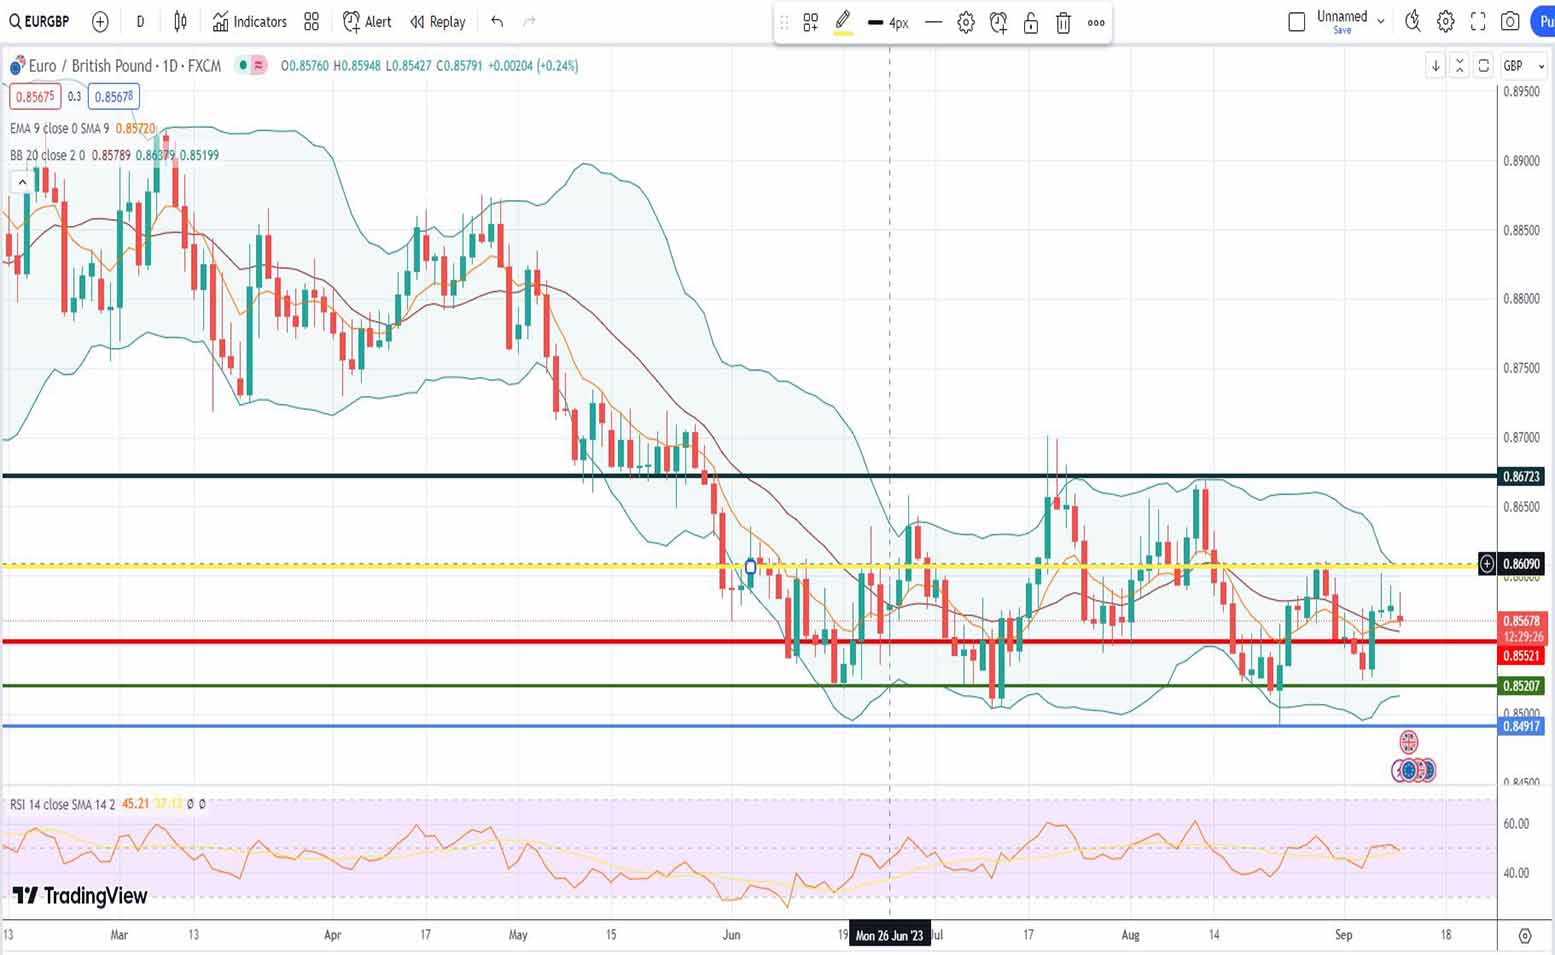Open drawing settings gear in floating toolbar

(x=965, y=22)
